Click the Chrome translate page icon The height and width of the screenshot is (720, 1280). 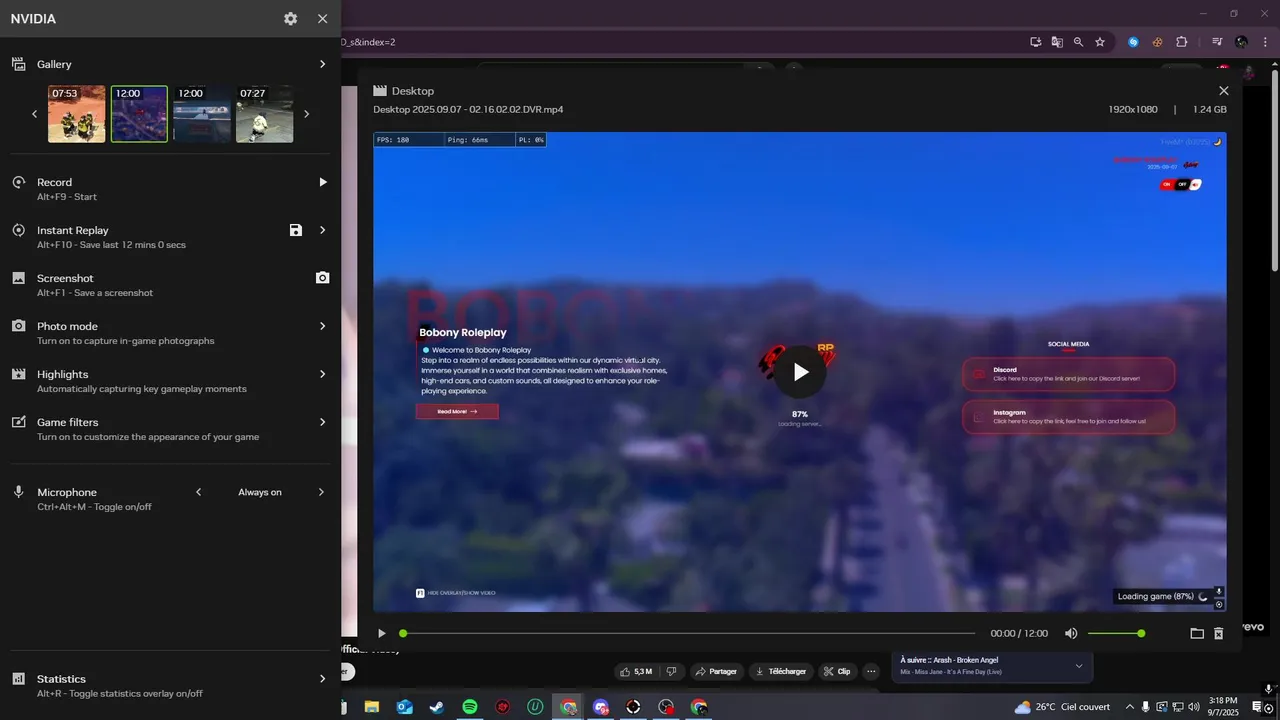click(1057, 42)
